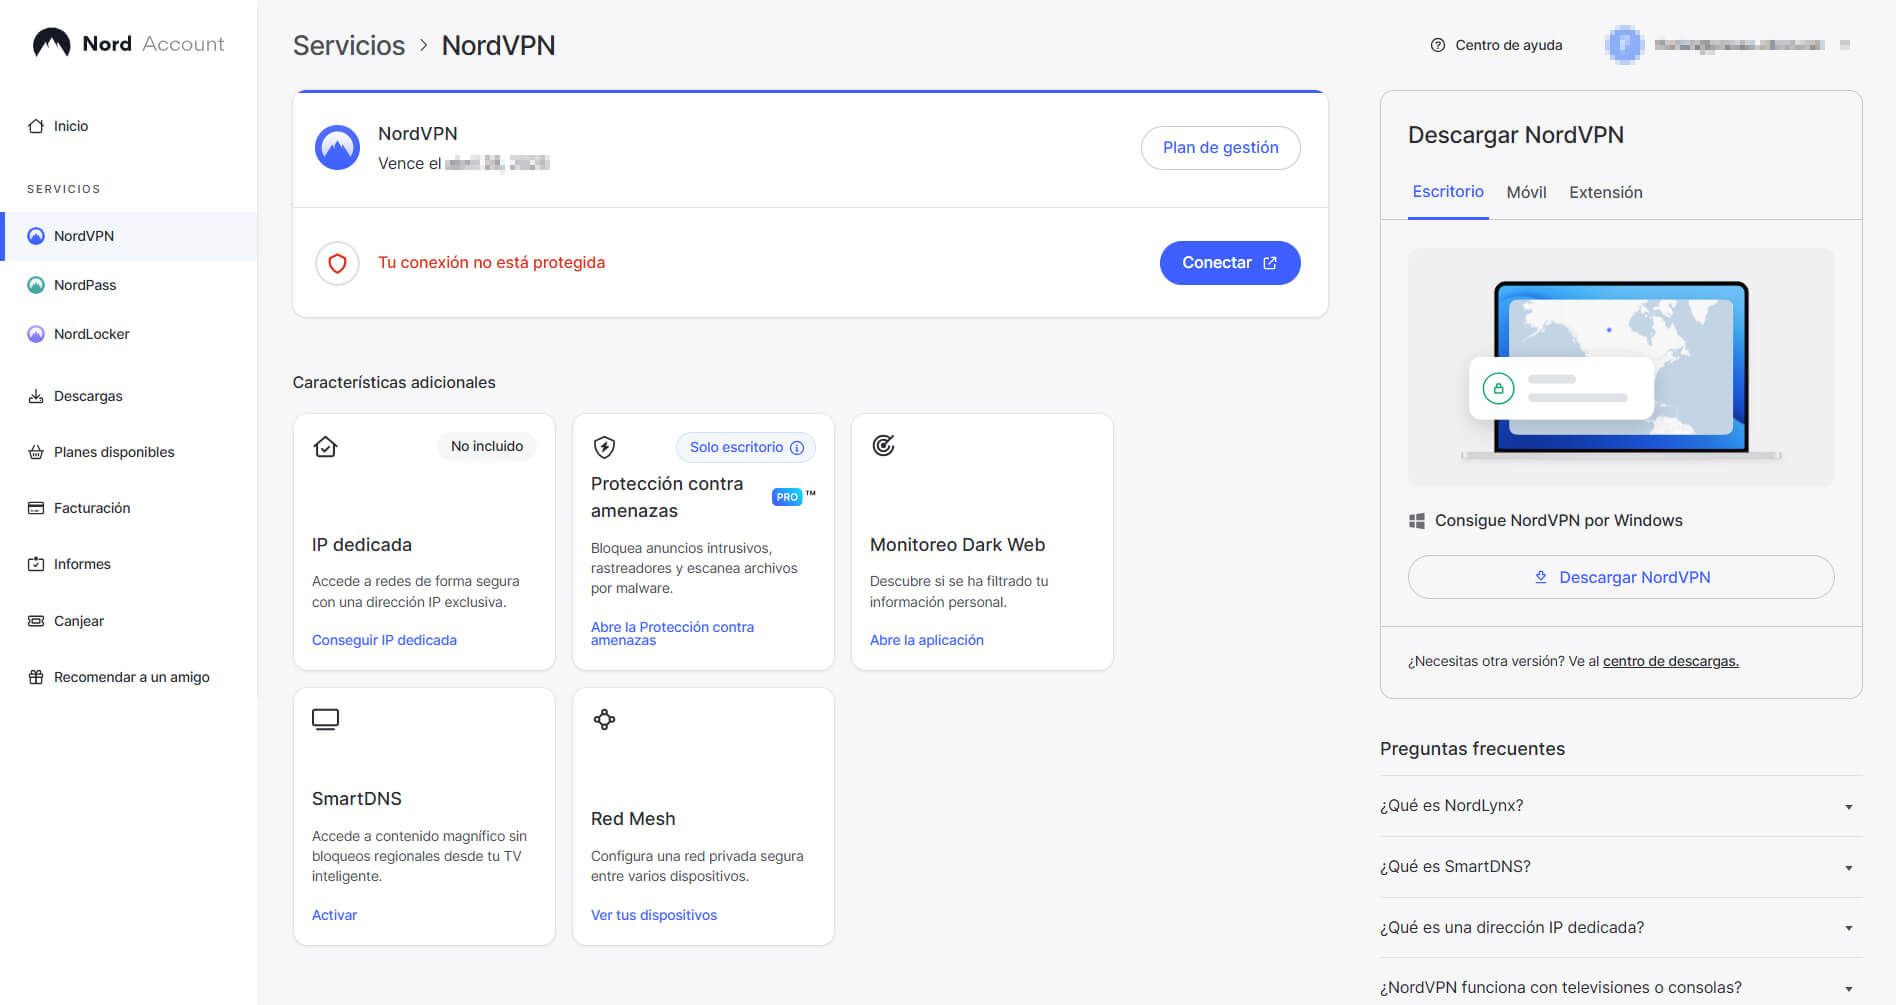Click the red unprotected shield icon
The image size is (1896, 1005).
[x=337, y=263]
